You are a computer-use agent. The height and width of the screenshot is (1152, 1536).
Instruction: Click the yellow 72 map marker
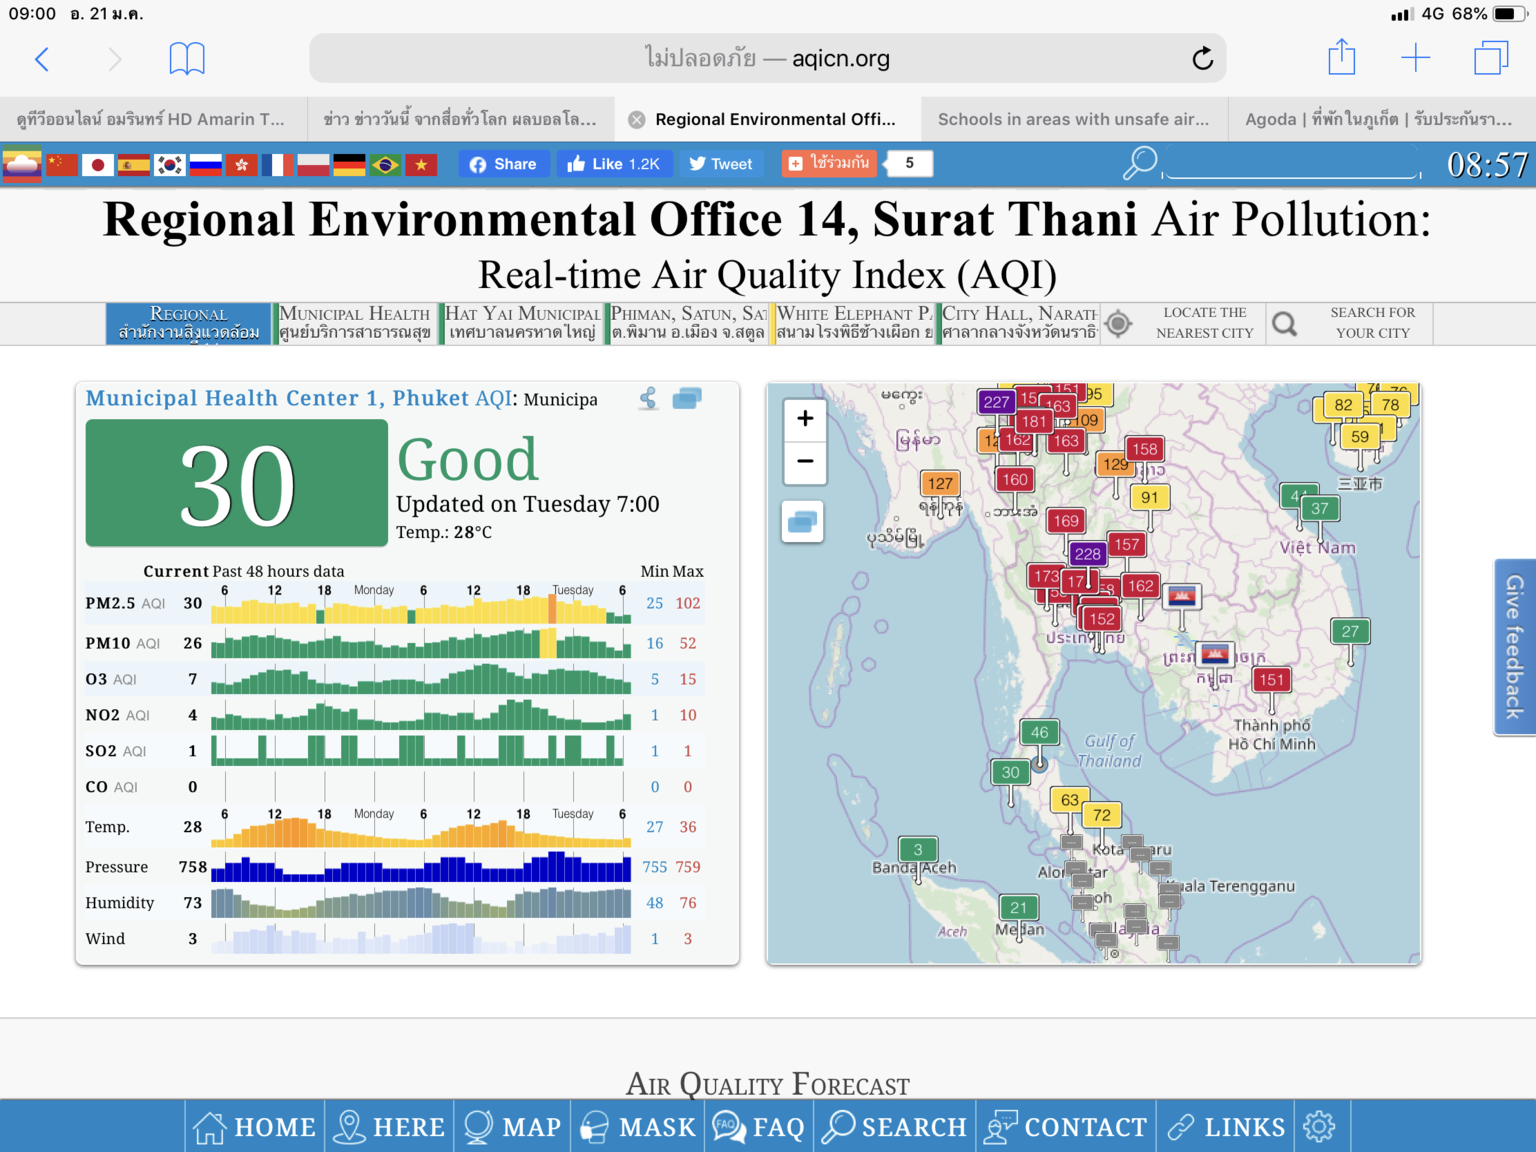(x=1101, y=815)
